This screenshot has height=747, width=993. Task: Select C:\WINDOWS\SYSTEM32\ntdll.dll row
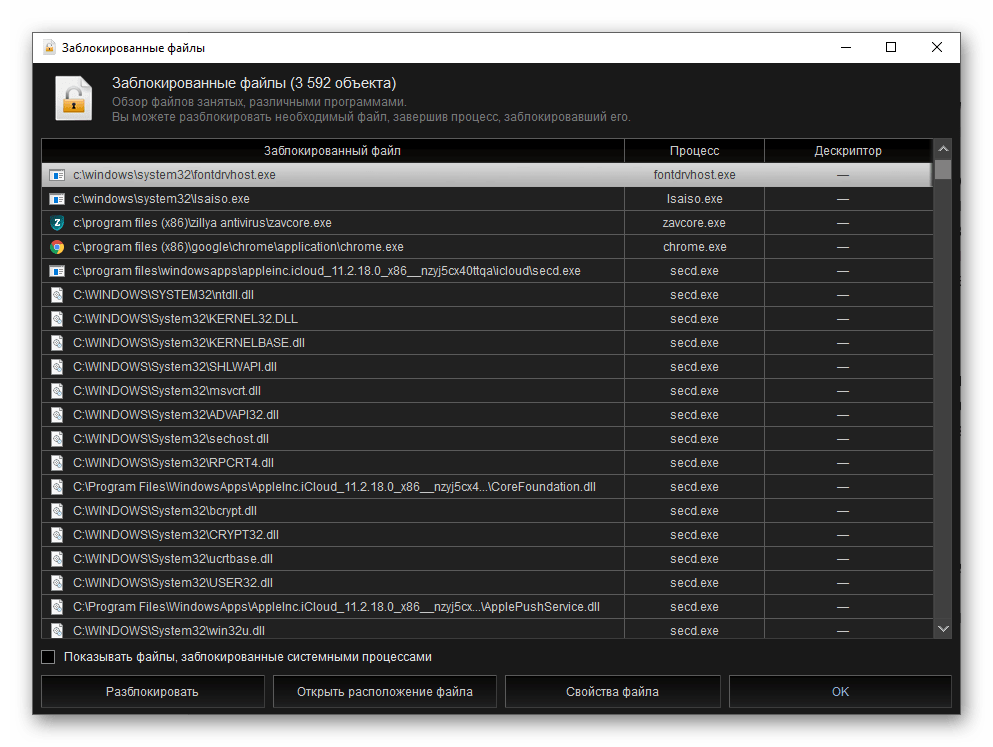tap(487, 295)
